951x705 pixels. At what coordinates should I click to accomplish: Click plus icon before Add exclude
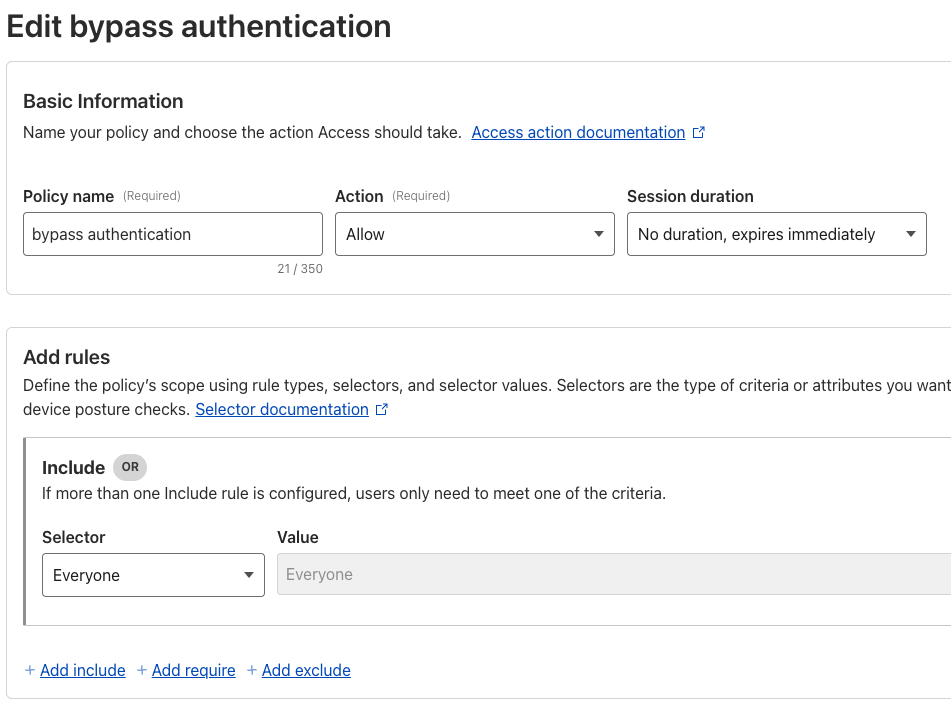[252, 670]
